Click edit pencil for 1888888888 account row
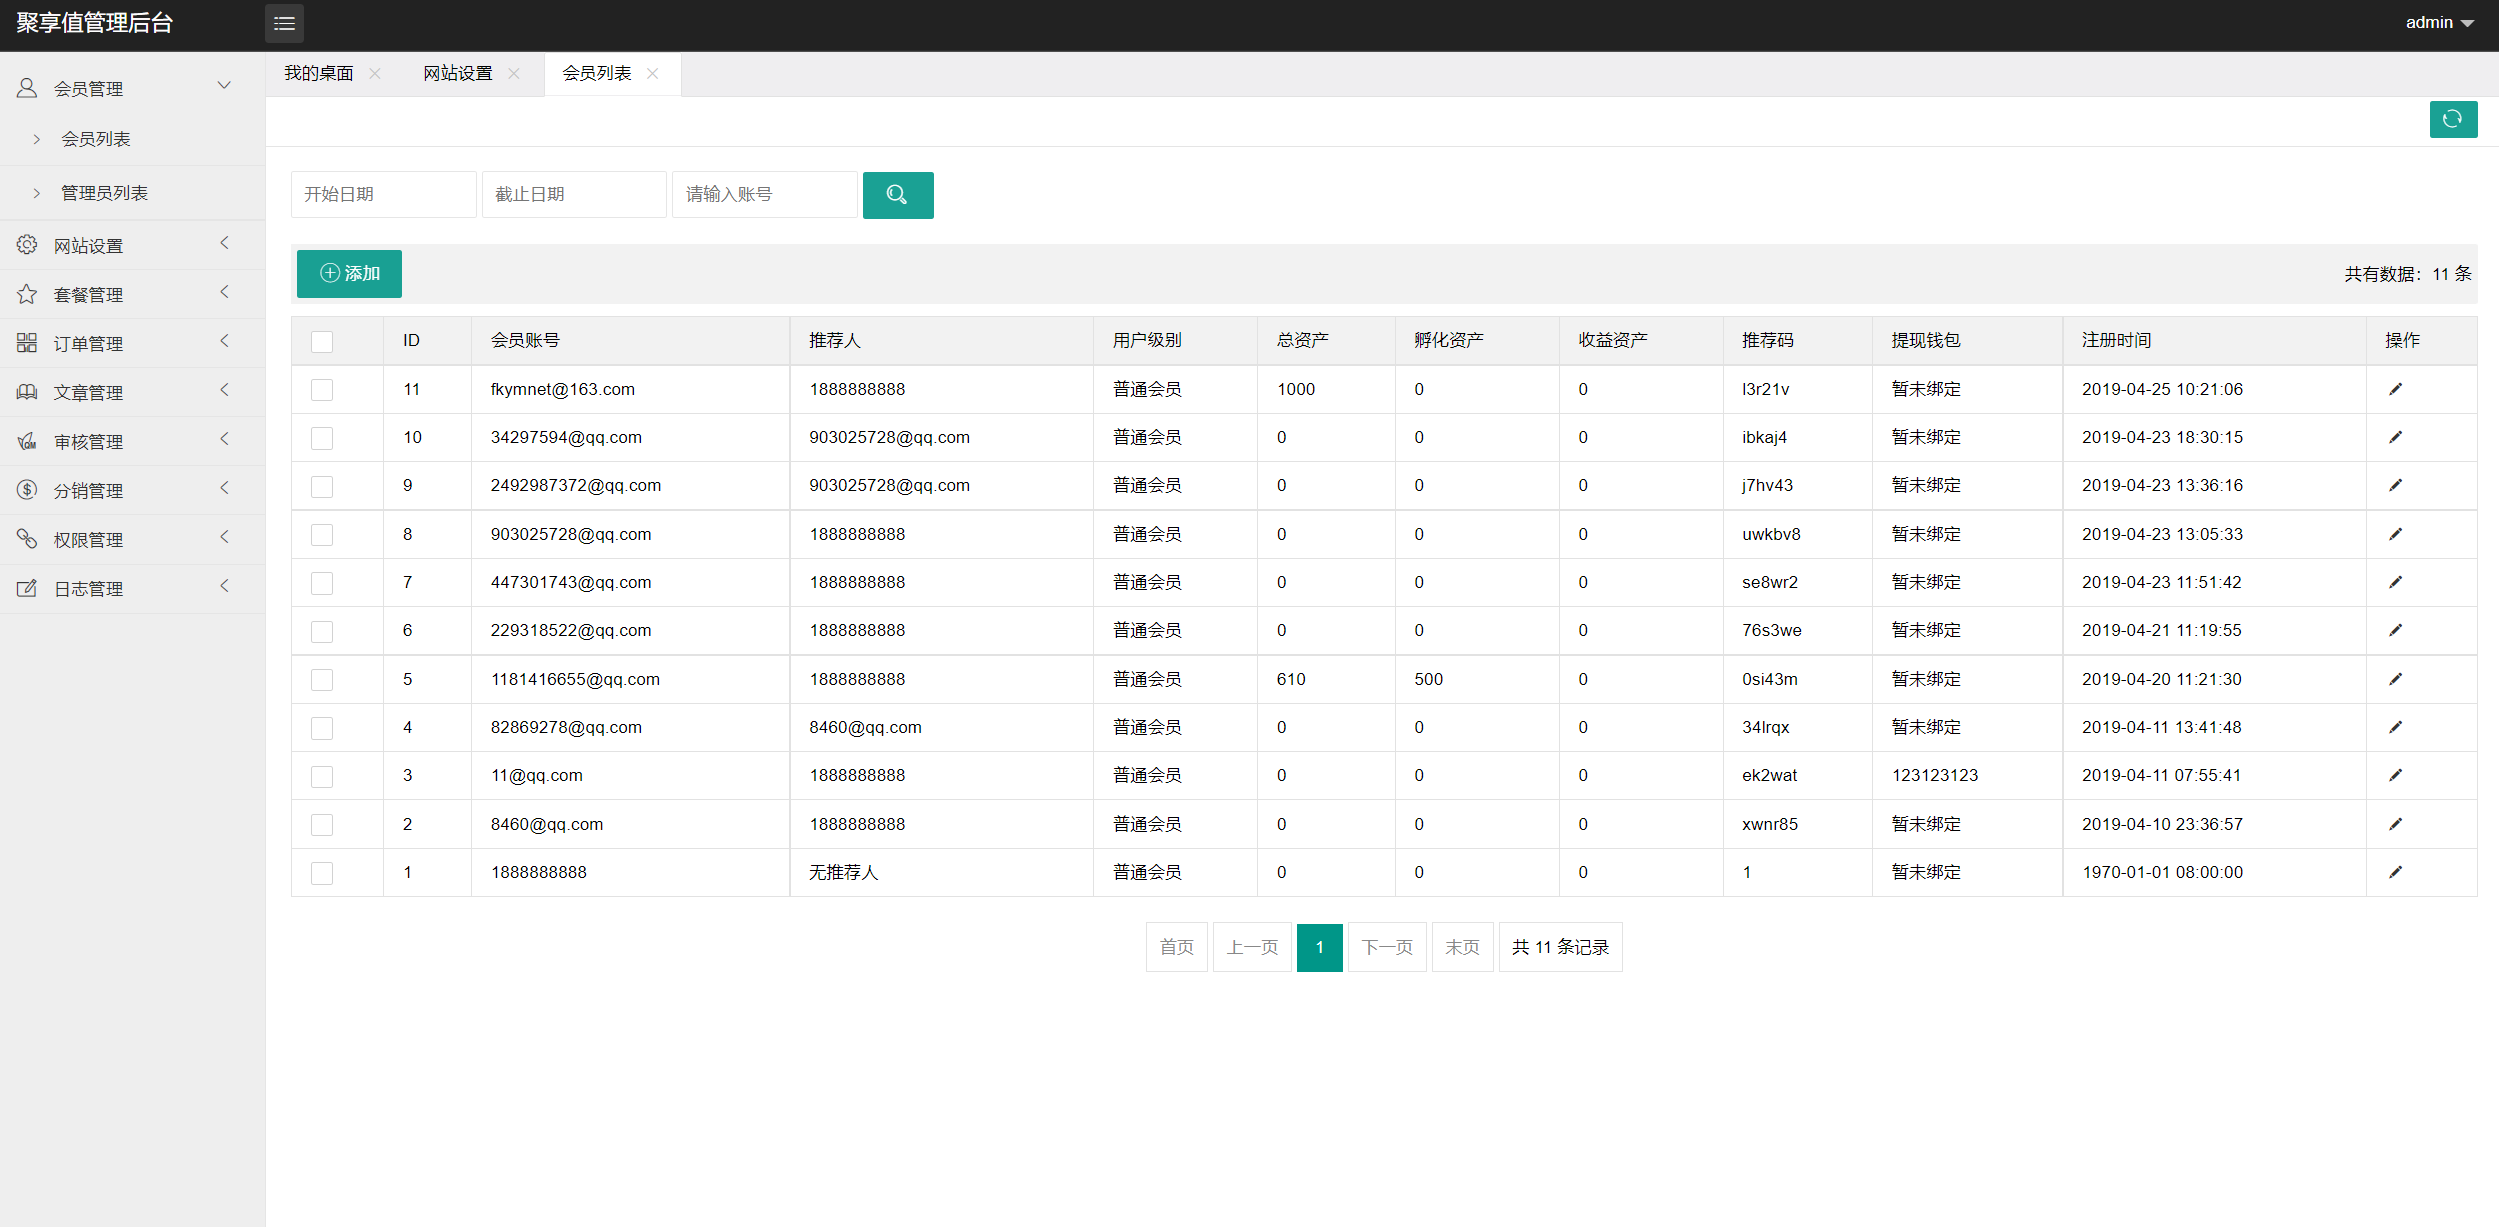The width and height of the screenshot is (2499, 1227). tap(2395, 872)
